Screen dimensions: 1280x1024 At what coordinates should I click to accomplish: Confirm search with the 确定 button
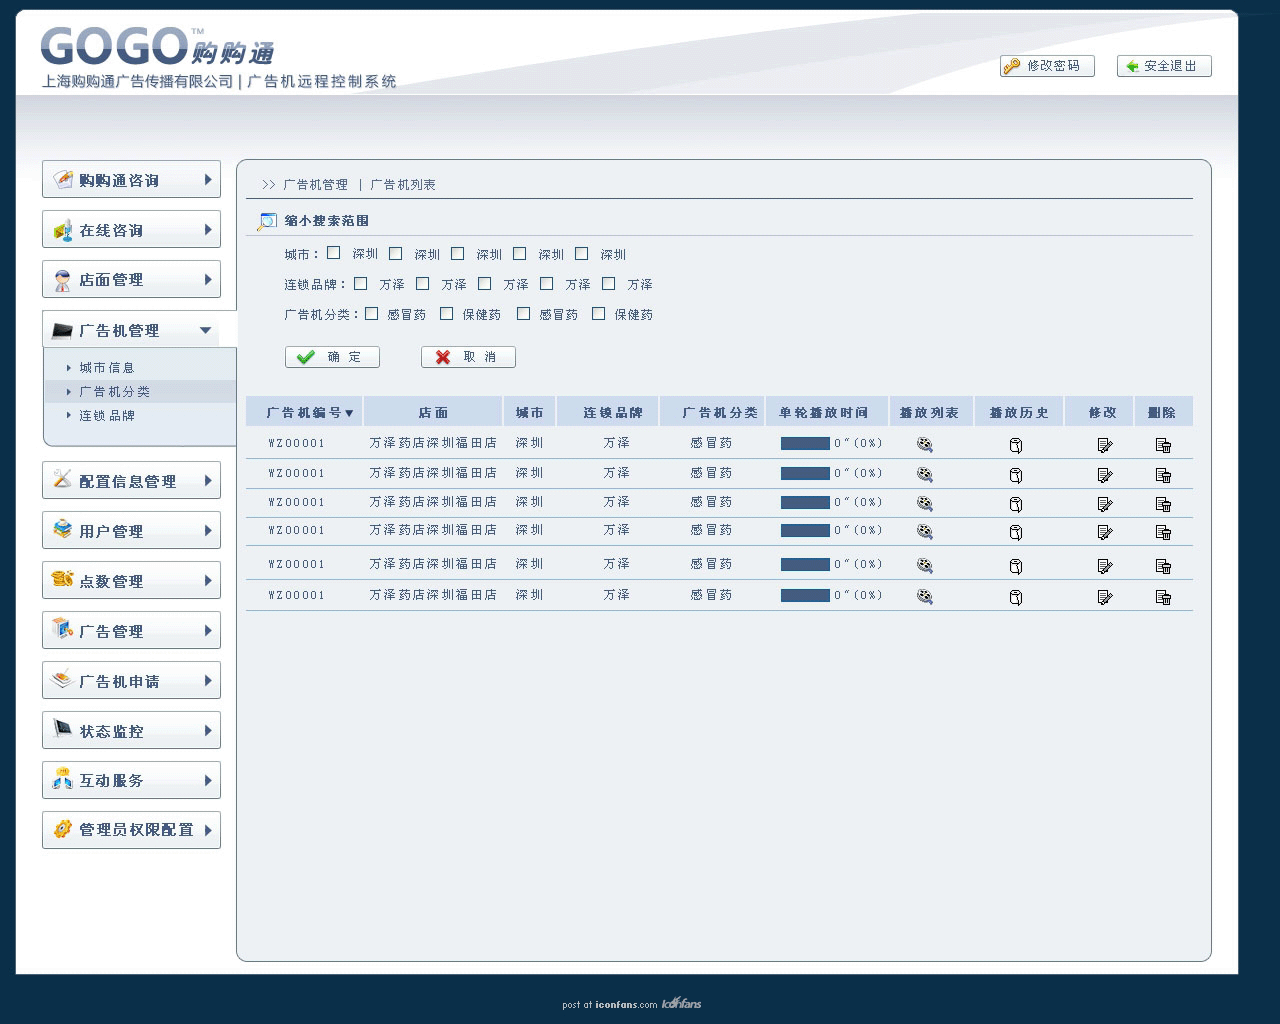coord(332,357)
